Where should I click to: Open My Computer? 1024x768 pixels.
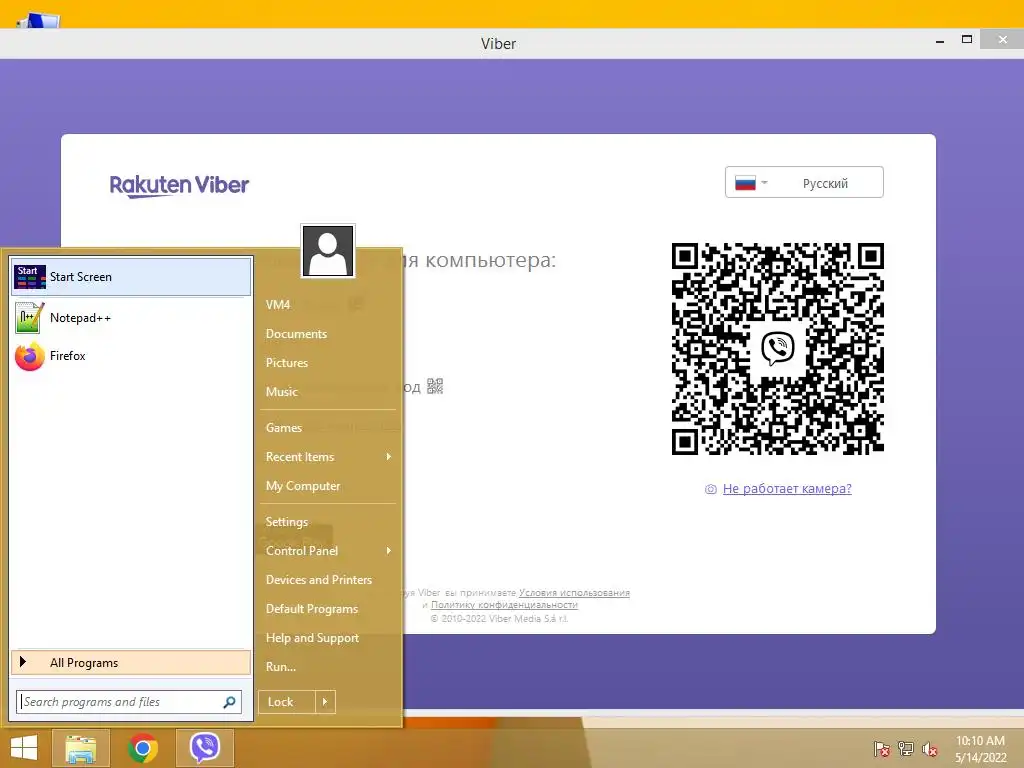tap(303, 486)
